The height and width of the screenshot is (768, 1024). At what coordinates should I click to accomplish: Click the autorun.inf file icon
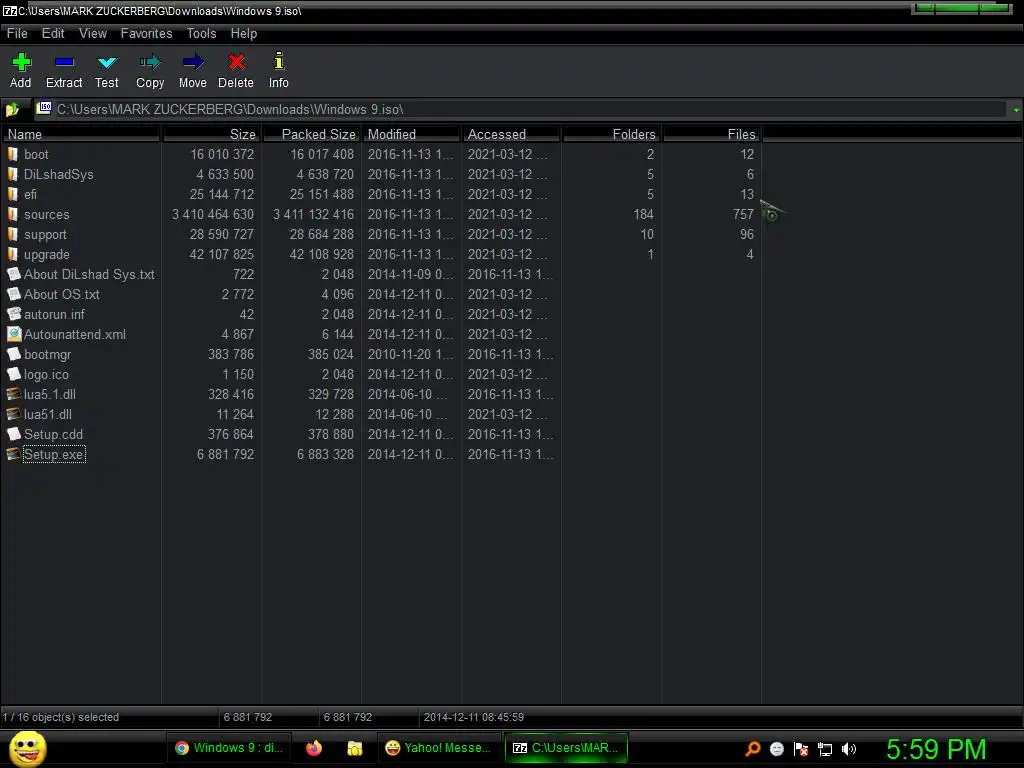point(14,314)
